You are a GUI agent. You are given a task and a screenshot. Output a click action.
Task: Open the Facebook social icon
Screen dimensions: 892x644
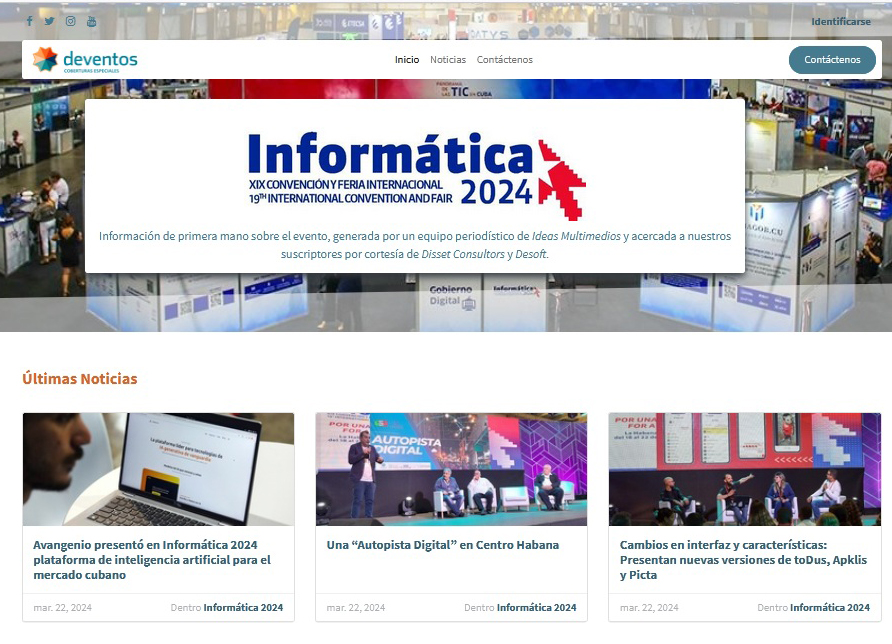[x=30, y=21]
